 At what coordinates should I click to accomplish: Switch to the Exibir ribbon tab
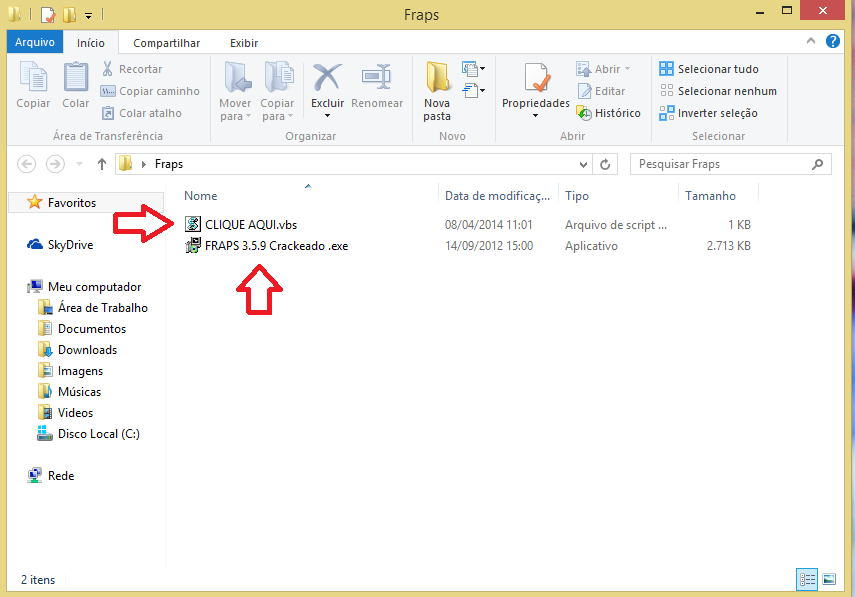[x=244, y=43]
